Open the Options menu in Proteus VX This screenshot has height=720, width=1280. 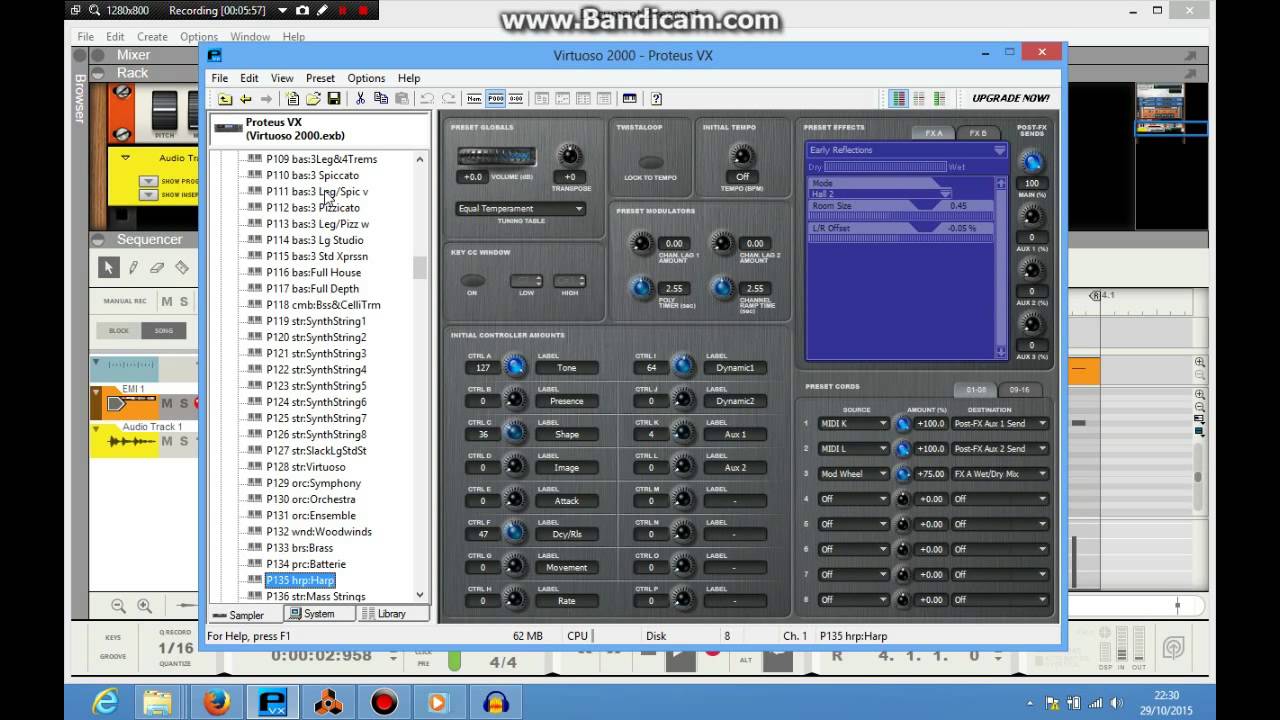point(366,78)
